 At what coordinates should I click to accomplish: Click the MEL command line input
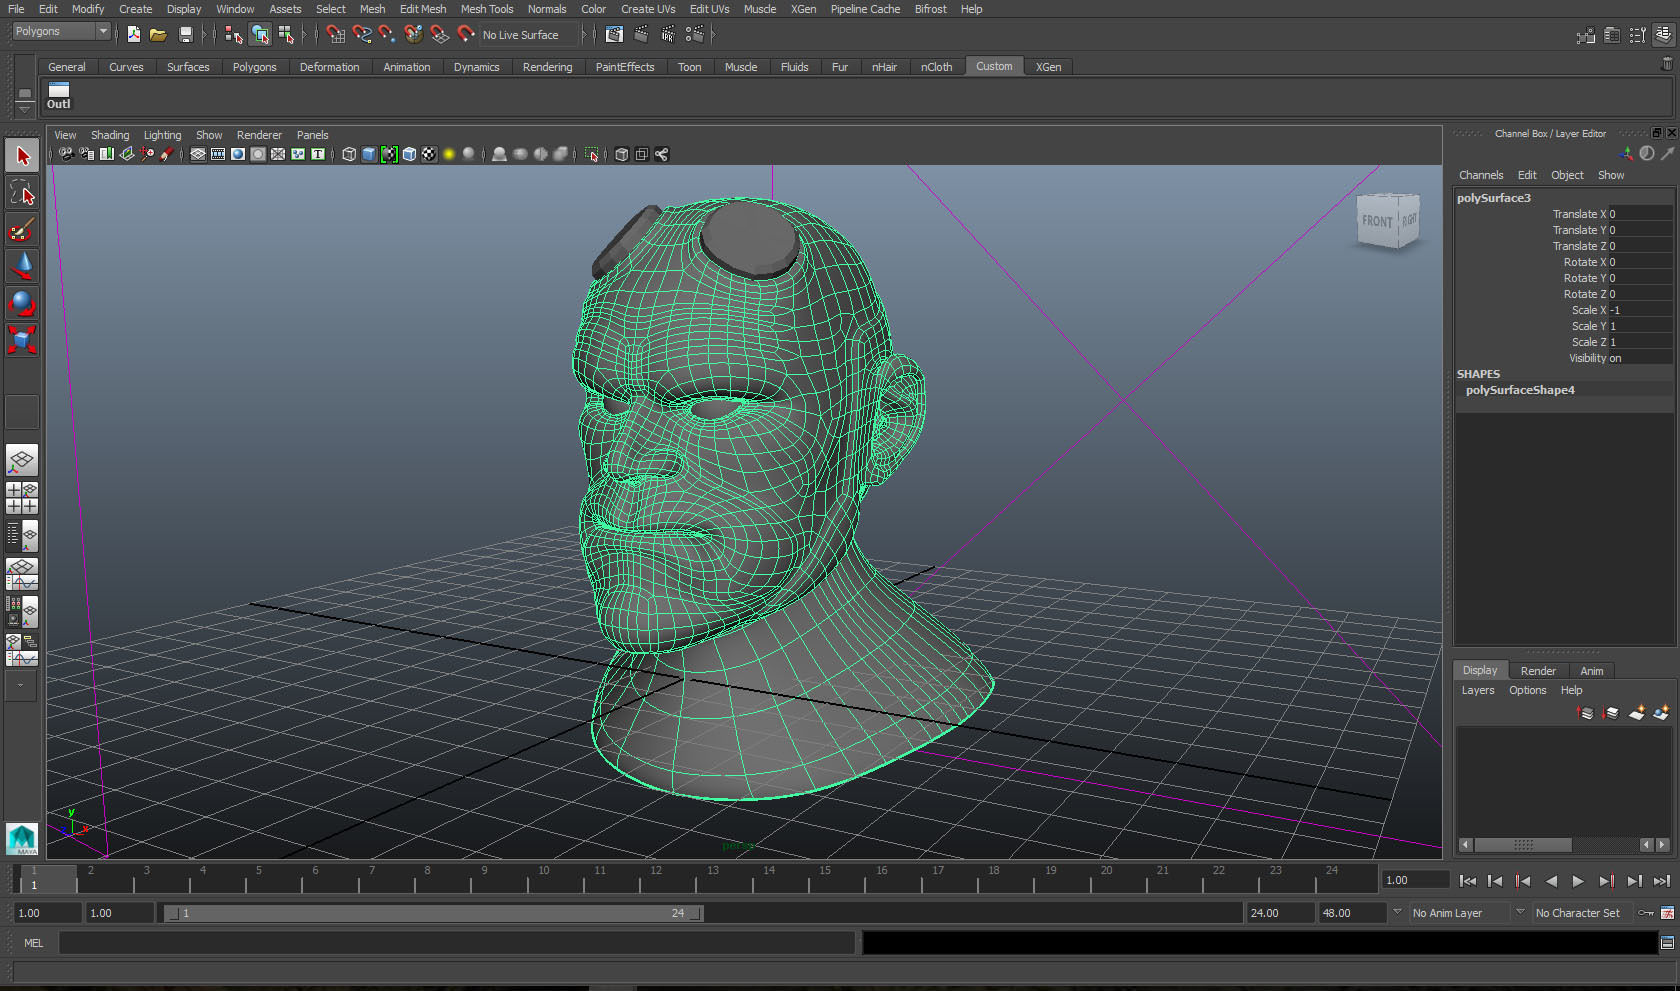point(457,943)
